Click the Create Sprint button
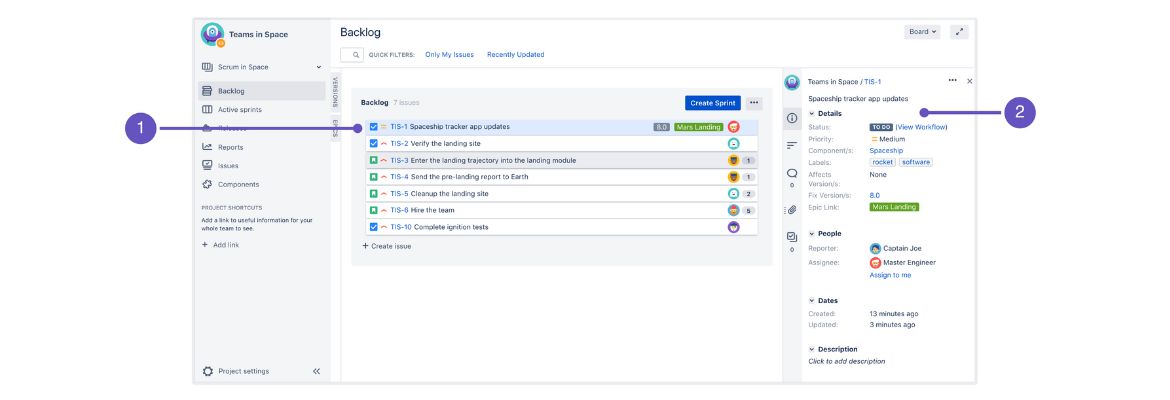 click(712, 103)
